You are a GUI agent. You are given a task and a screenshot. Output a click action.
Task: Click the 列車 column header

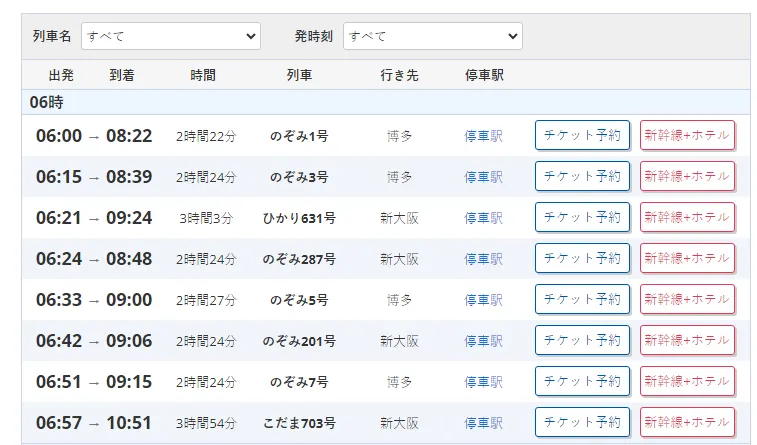pyautogui.click(x=299, y=75)
